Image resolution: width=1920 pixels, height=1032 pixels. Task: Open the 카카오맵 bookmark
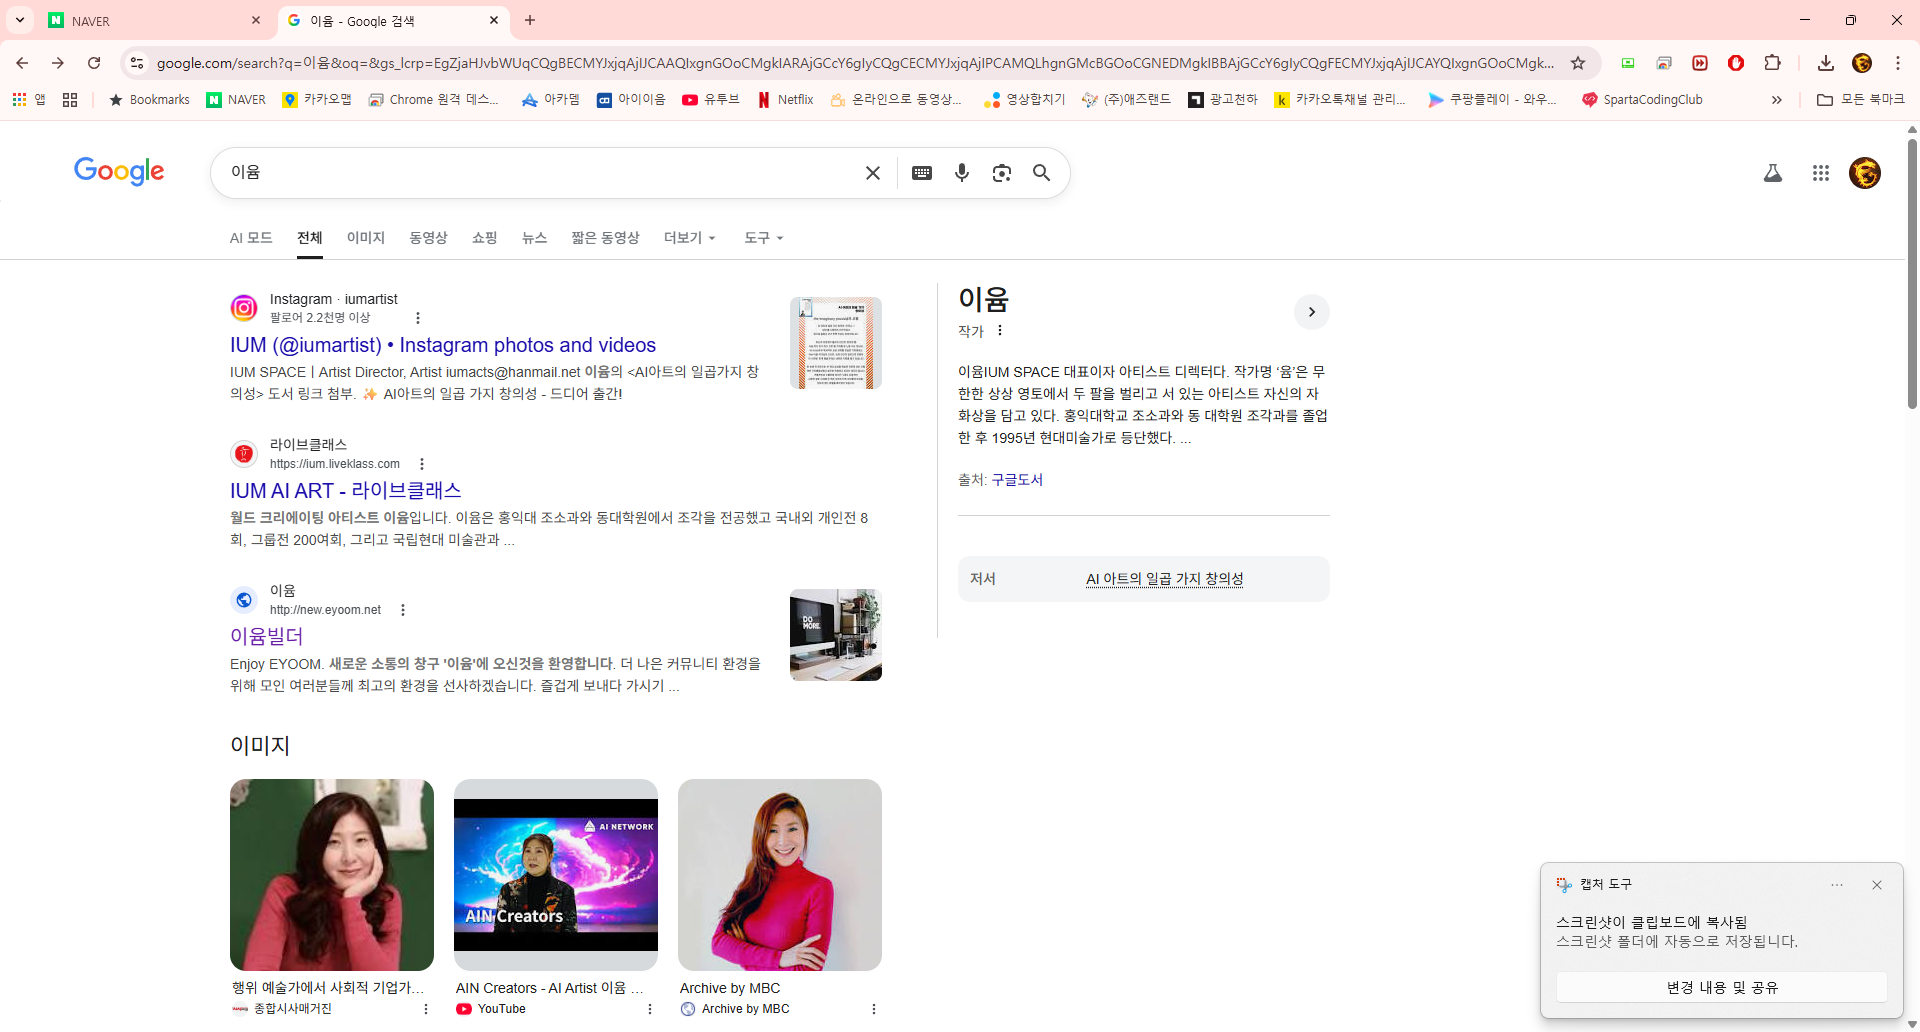[317, 100]
